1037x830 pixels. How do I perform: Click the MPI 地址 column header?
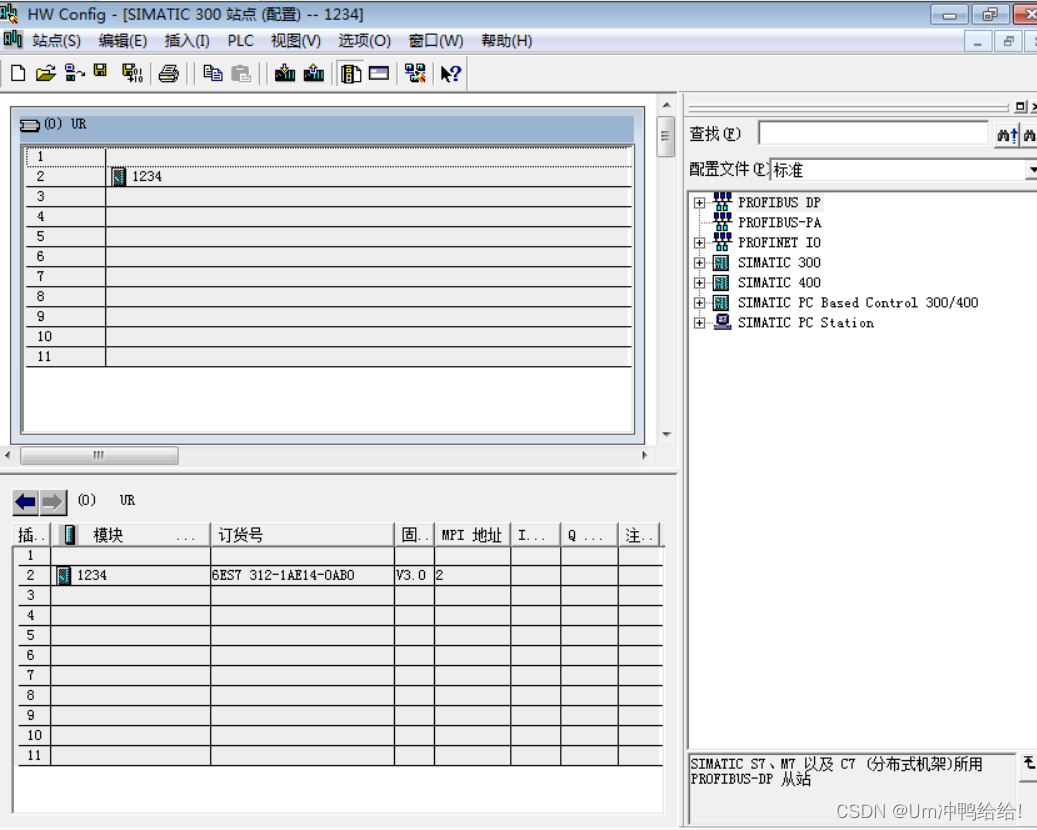point(472,535)
